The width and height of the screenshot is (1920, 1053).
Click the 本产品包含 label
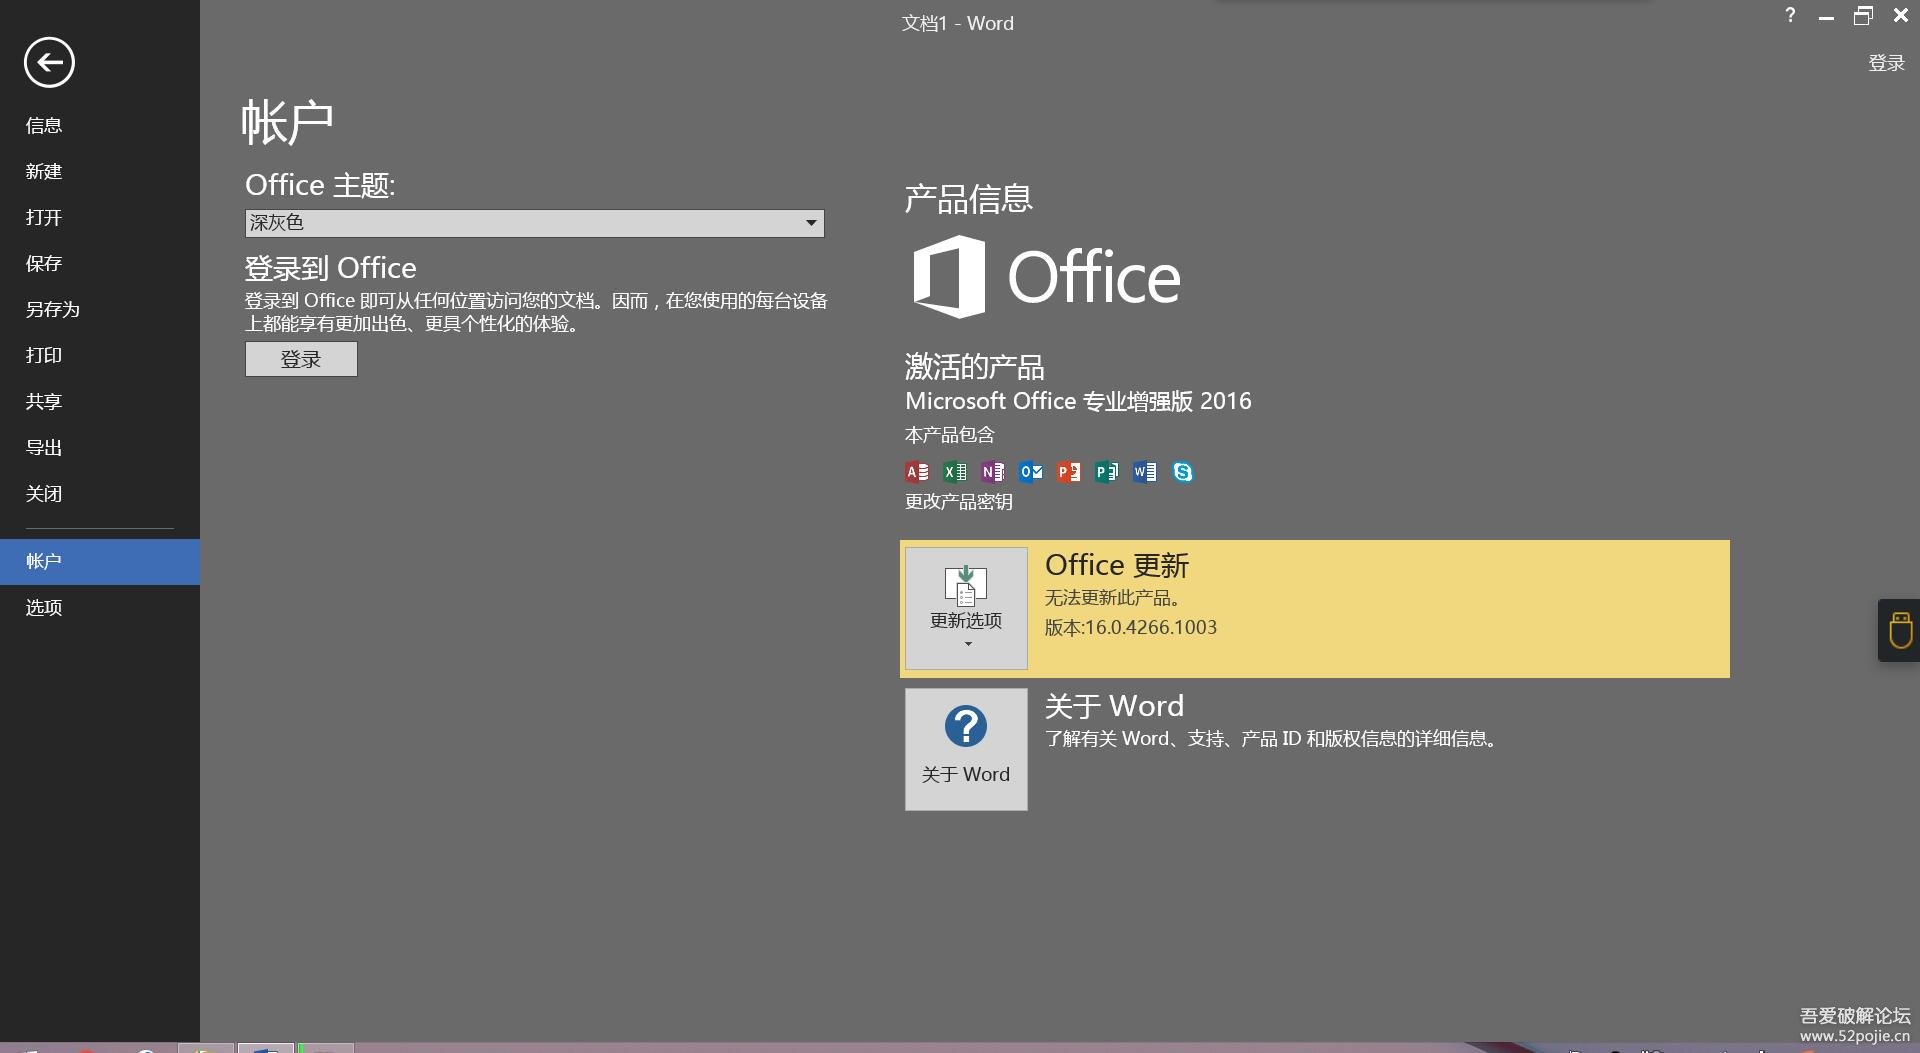[x=949, y=435]
